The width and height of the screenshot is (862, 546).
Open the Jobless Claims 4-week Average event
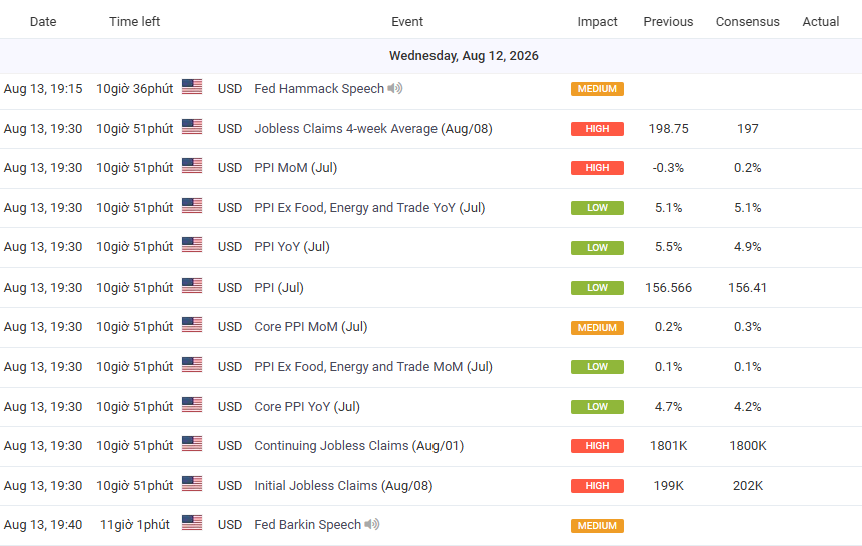pos(373,129)
